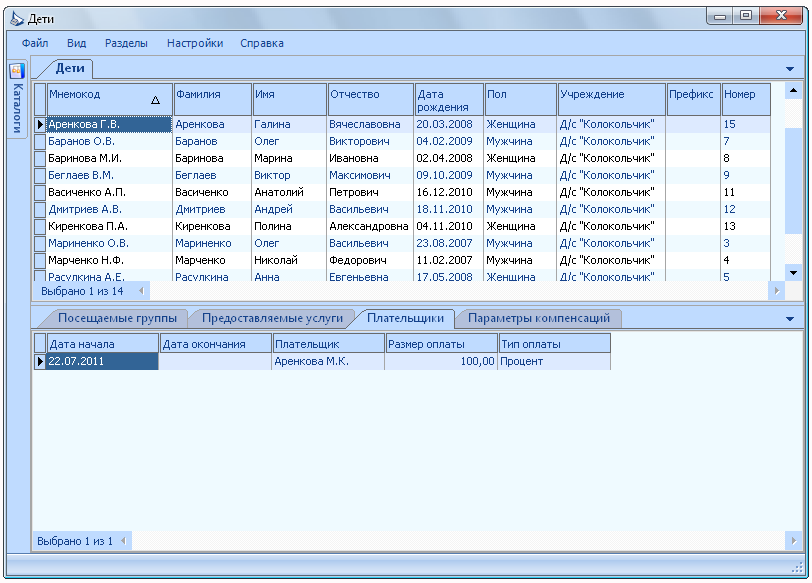Tick the checkbox for Баранов О.В.
This screenshot has height=583, width=812.
pyautogui.click(x=40, y=141)
